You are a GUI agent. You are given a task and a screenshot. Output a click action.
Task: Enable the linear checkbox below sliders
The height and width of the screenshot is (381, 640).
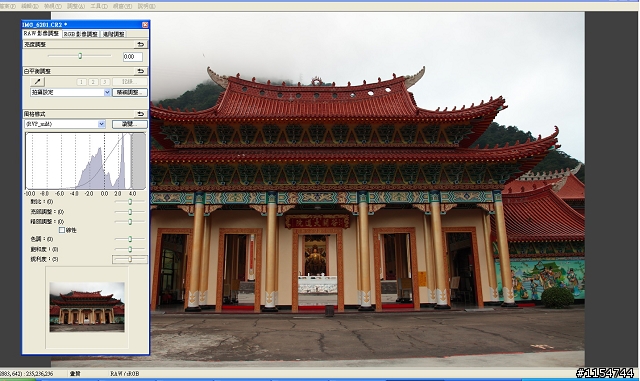pyautogui.click(x=62, y=230)
